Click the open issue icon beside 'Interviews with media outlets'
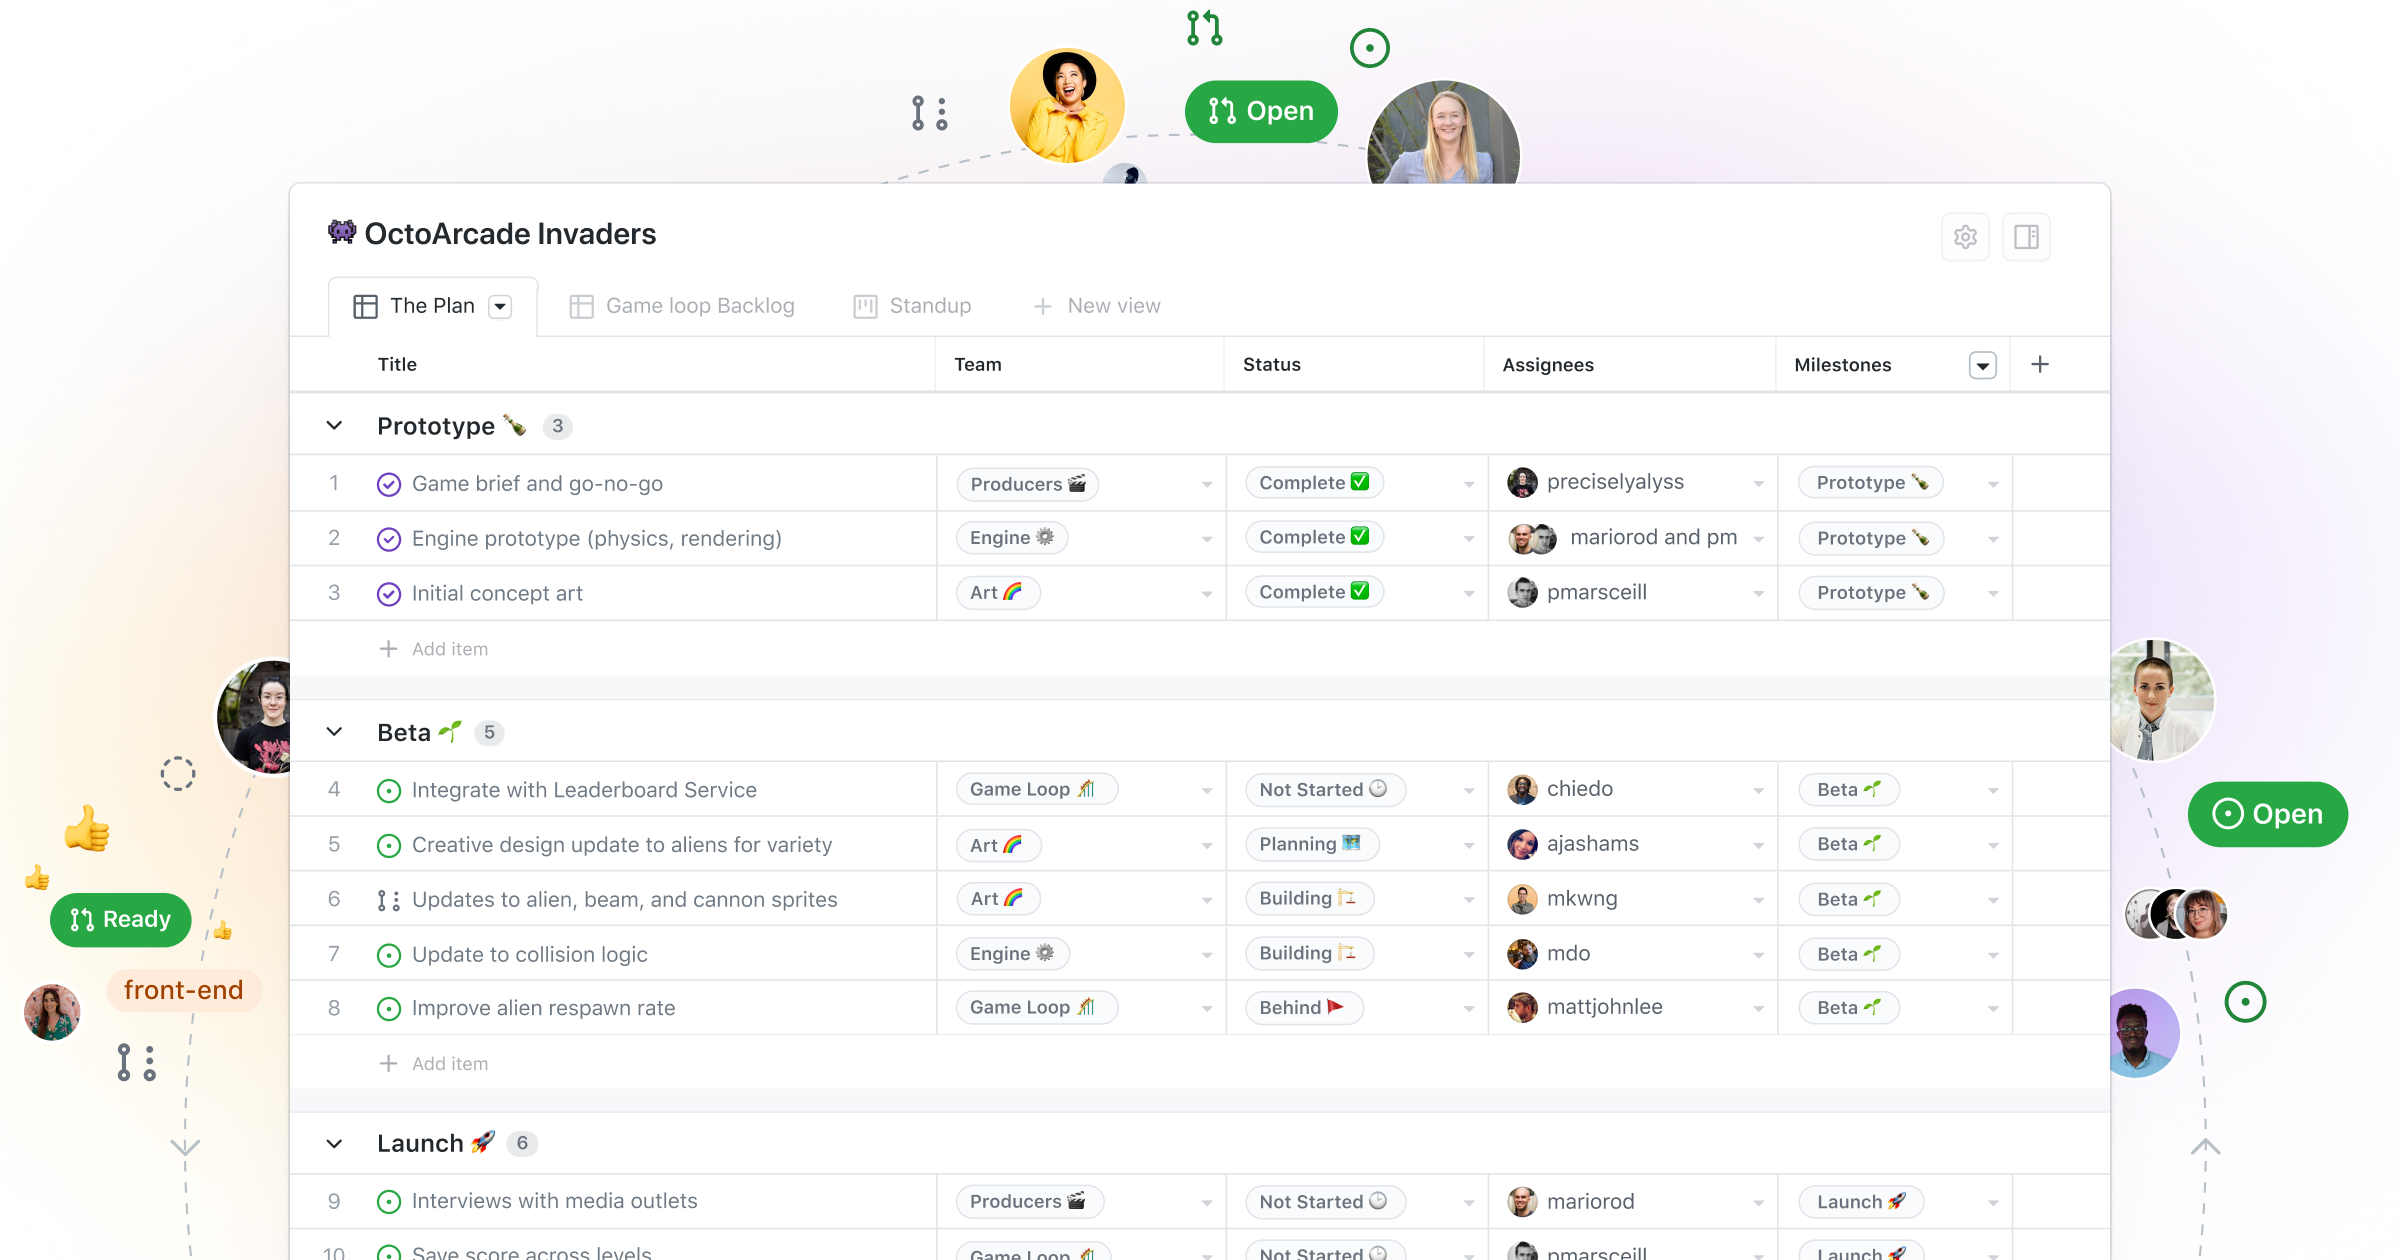Image resolution: width=2400 pixels, height=1260 pixels. pos(389,1201)
